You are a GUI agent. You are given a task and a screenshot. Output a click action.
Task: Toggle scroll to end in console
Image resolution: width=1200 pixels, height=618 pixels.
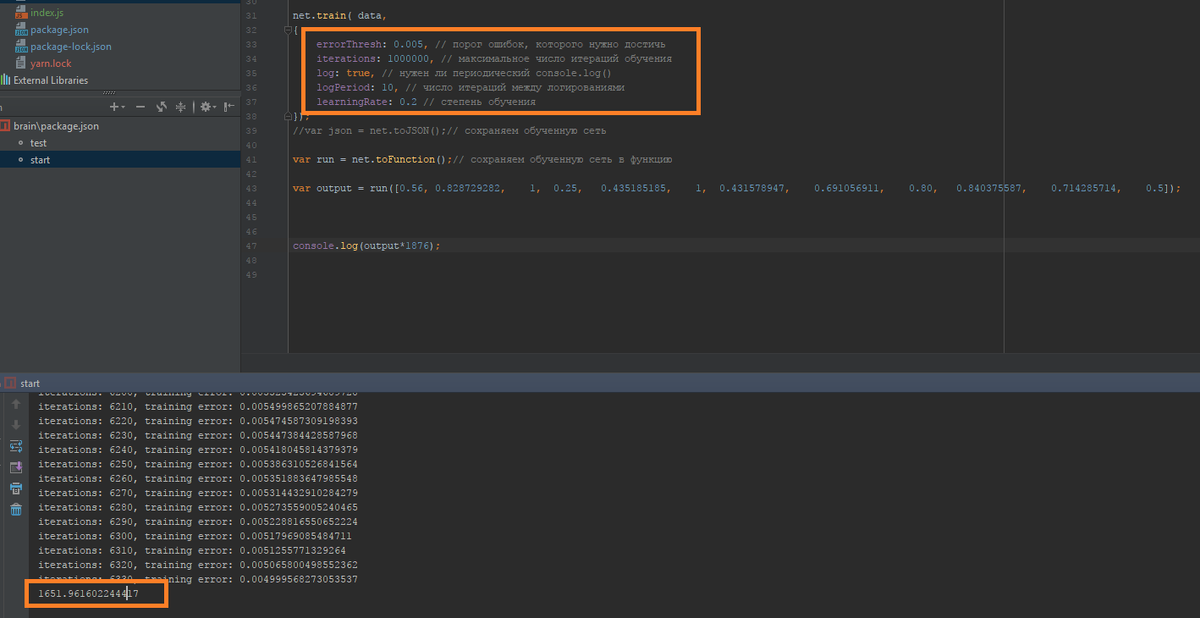tap(16, 467)
